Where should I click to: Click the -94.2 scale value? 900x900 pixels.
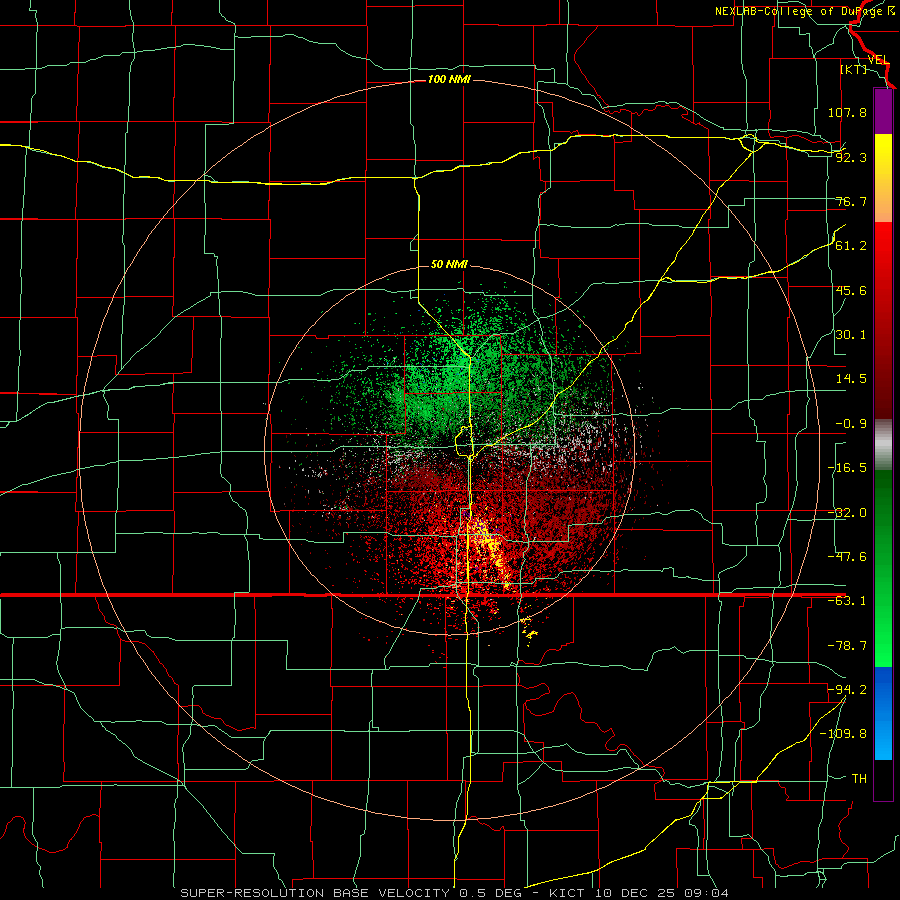click(x=847, y=689)
